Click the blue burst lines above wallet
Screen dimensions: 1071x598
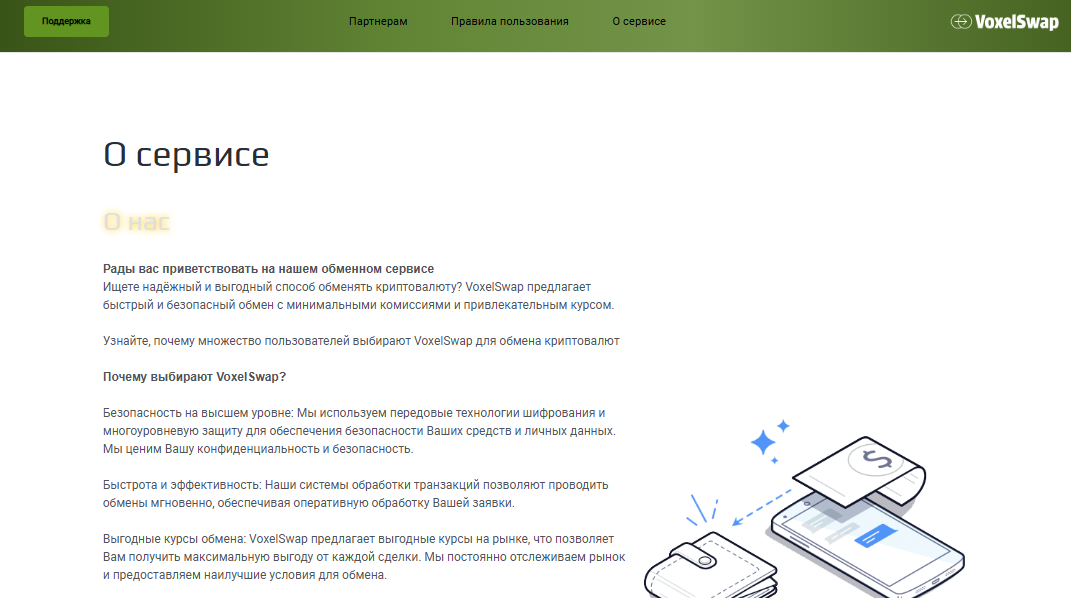coord(700,510)
